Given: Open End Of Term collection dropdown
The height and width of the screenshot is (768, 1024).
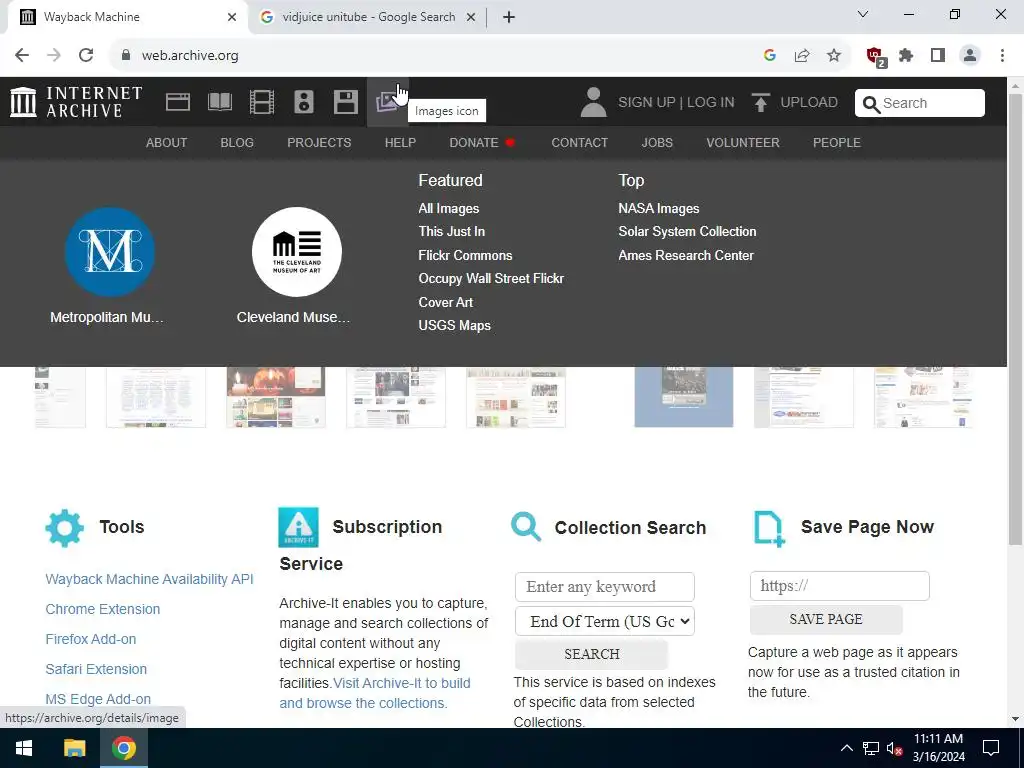Looking at the screenshot, I should pyautogui.click(x=605, y=622).
